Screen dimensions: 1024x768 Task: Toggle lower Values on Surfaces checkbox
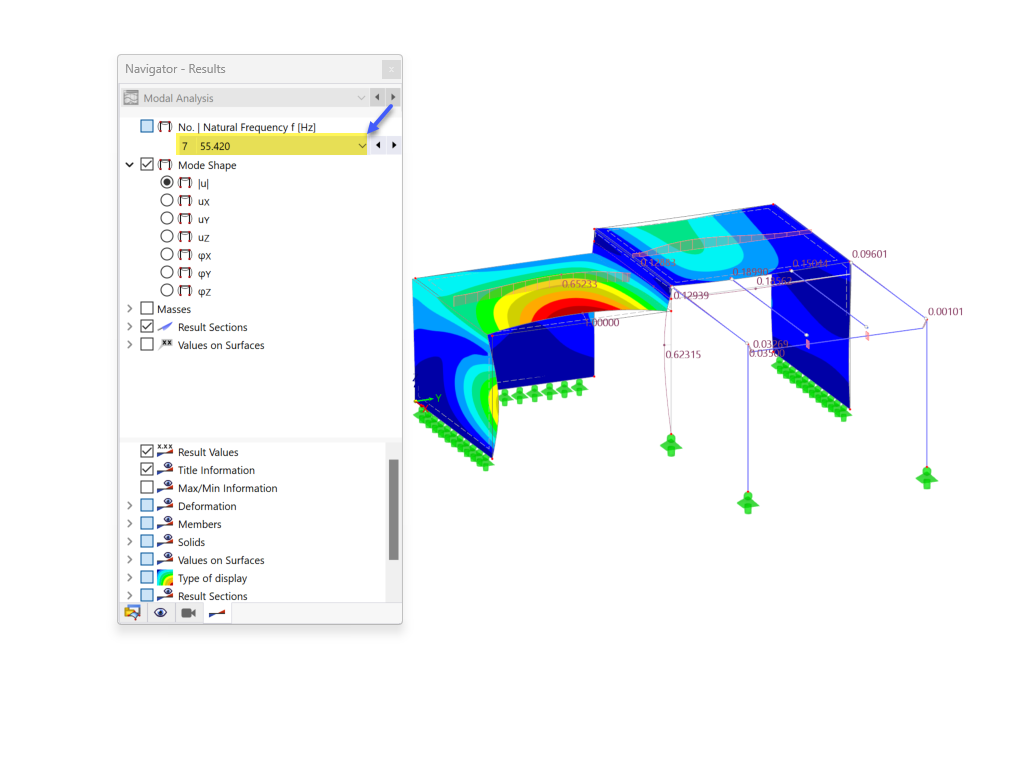coord(147,560)
